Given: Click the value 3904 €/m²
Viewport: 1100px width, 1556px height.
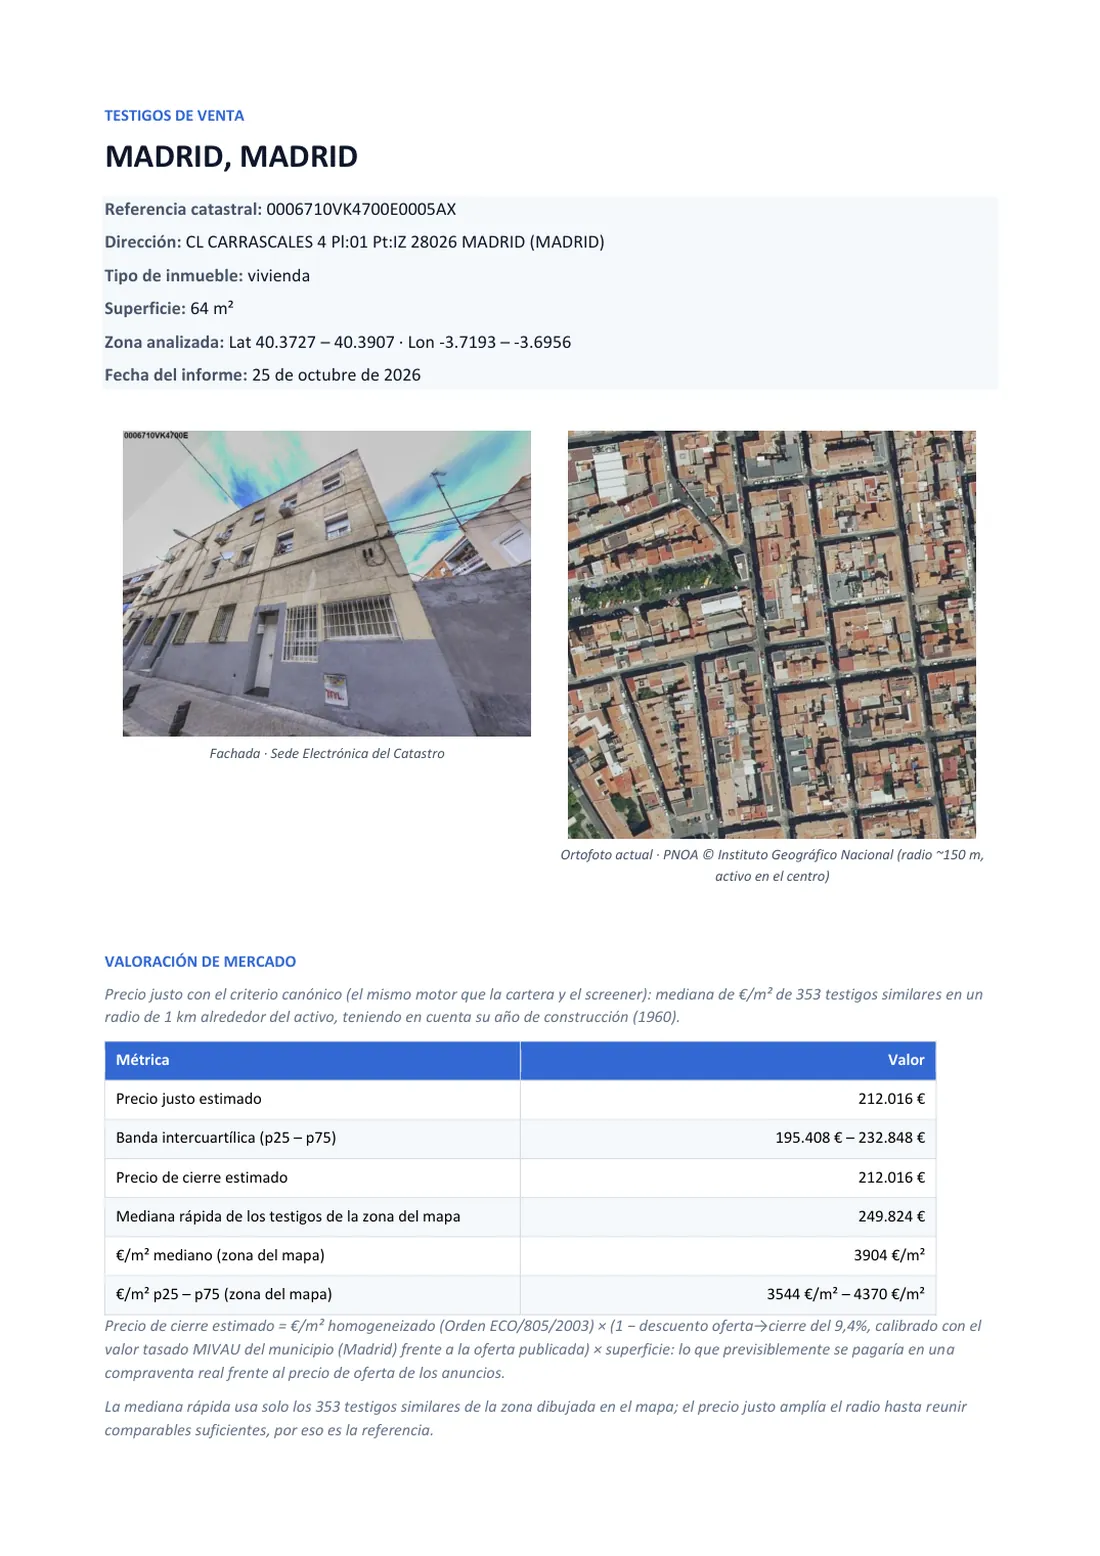Looking at the screenshot, I should 889,1256.
